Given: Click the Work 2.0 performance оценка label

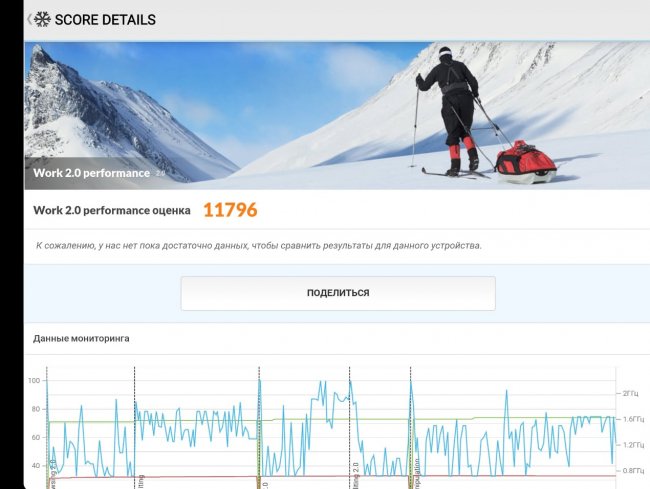Looking at the screenshot, I should click(112, 210).
